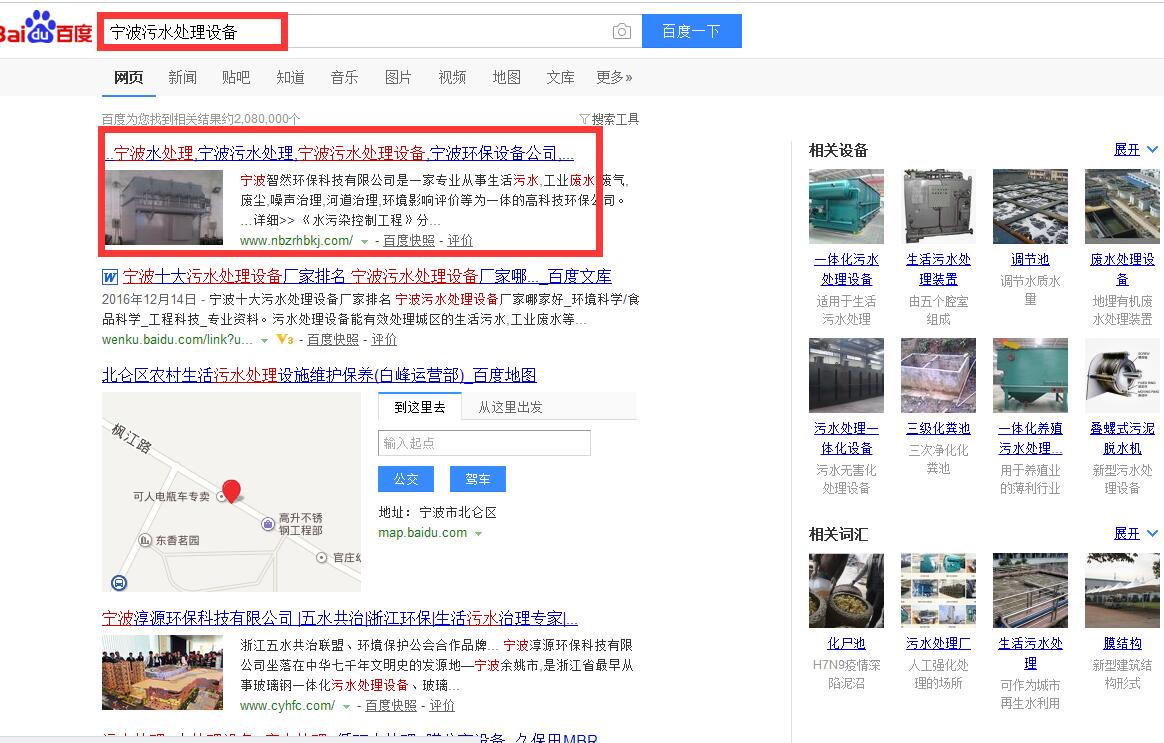This screenshot has height=743, width=1164.
Task: Click the 污水处理厂 text link
Action: (938, 644)
